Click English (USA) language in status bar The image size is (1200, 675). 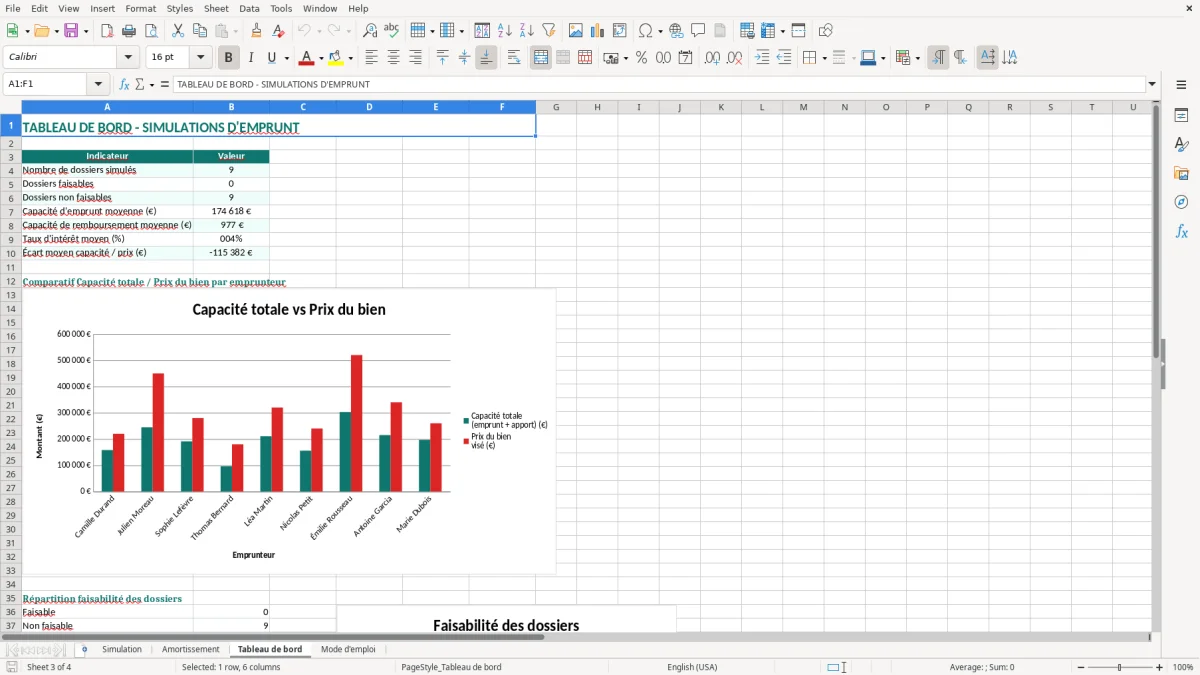(692, 667)
